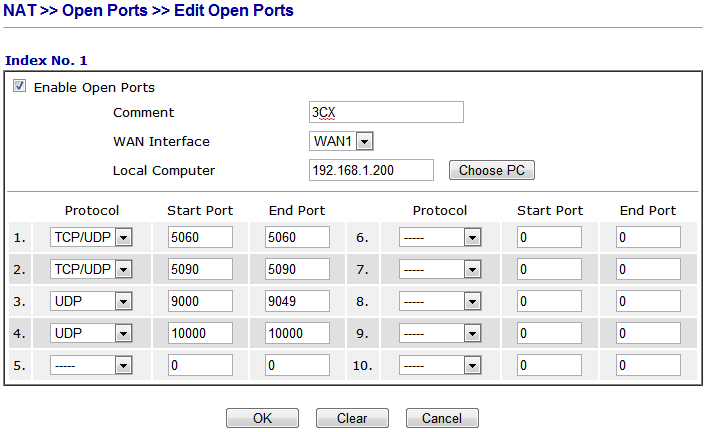Click OK to save open ports
Screen dimensions: 705x432
(263, 418)
